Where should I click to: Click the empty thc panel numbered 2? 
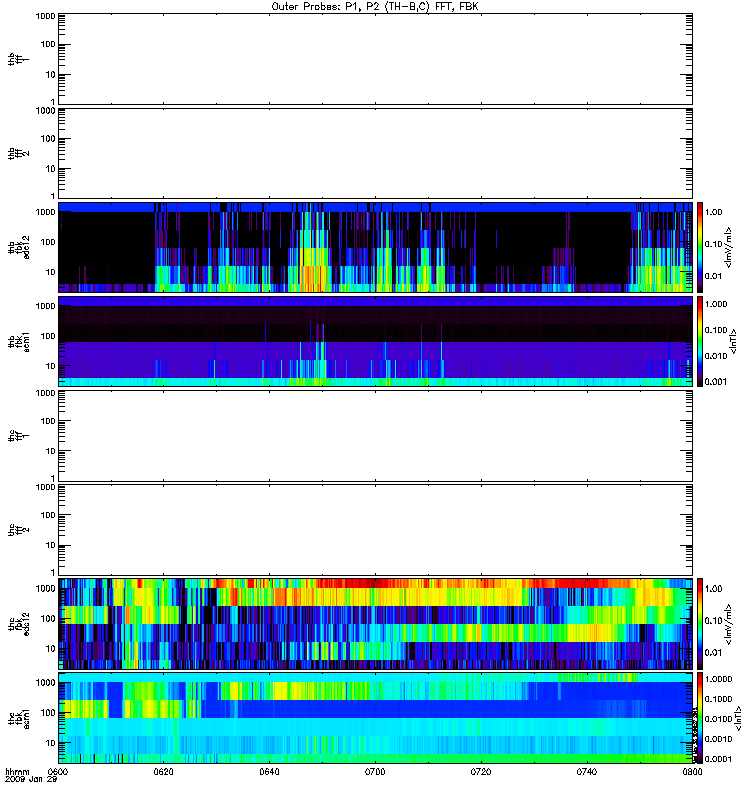click(375, 530)
